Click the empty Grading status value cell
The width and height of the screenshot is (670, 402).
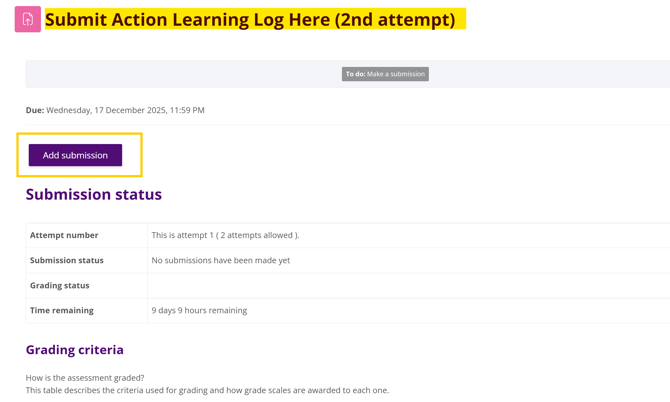400,285
